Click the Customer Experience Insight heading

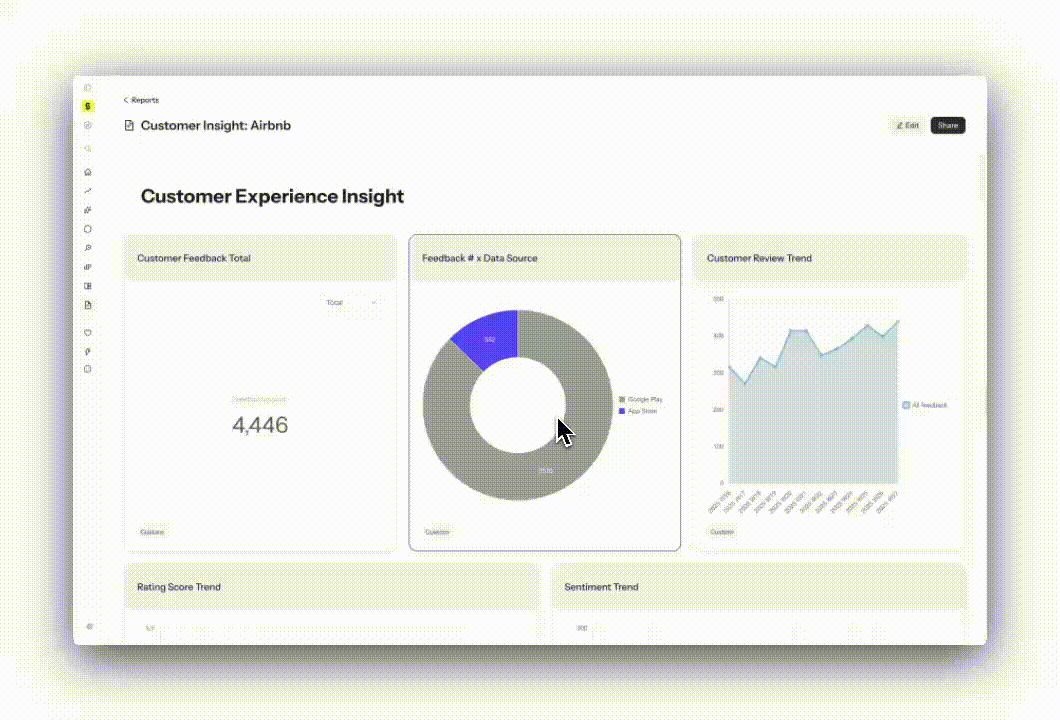272,196
